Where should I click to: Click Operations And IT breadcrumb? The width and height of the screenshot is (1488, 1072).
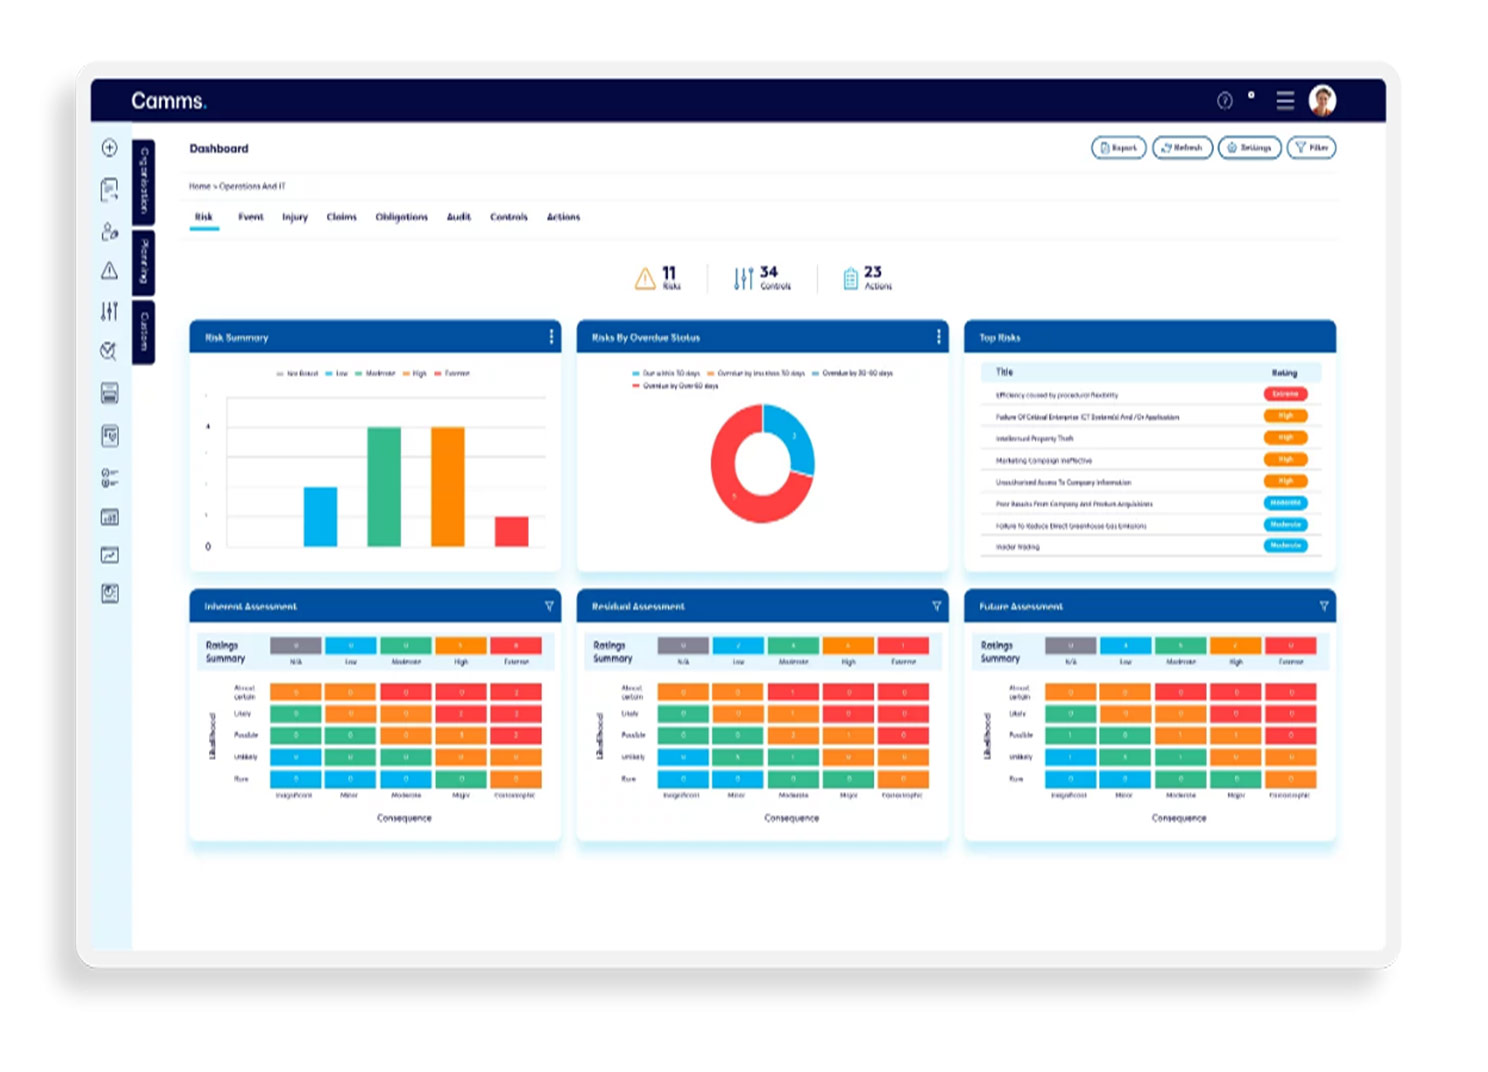click(x=252, y=186)
